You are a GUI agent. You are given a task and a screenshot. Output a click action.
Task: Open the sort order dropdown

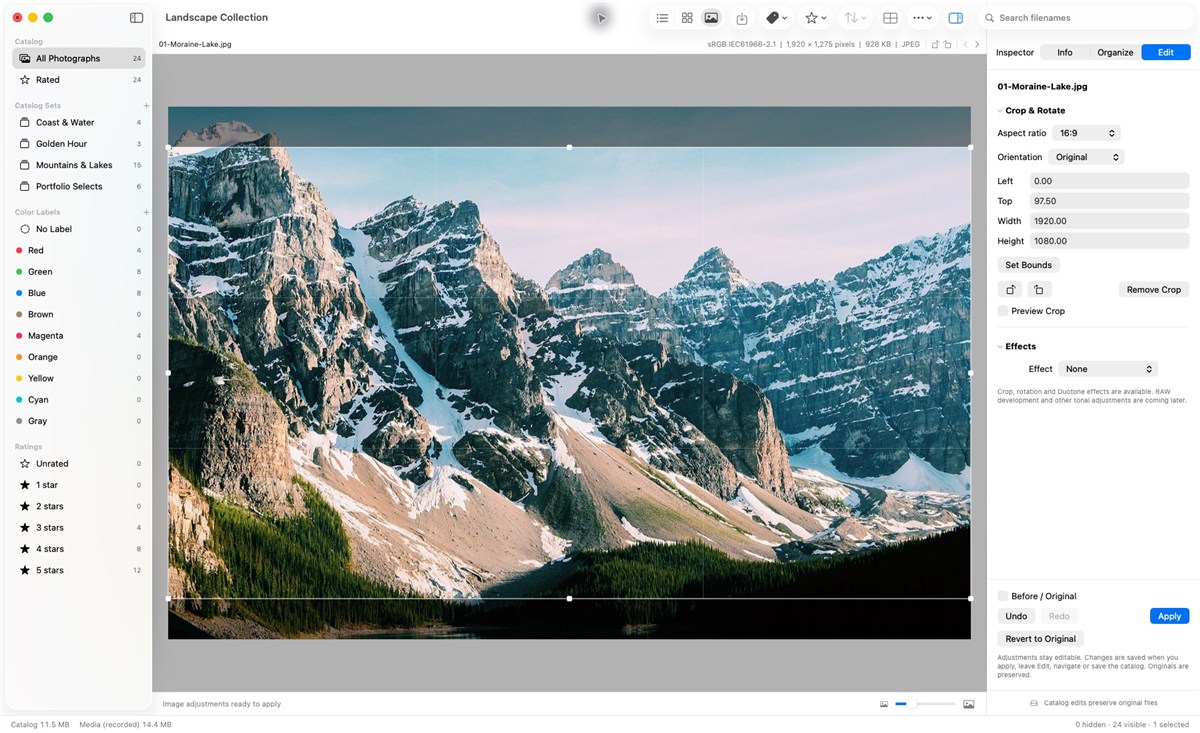[x=855, y=18]
